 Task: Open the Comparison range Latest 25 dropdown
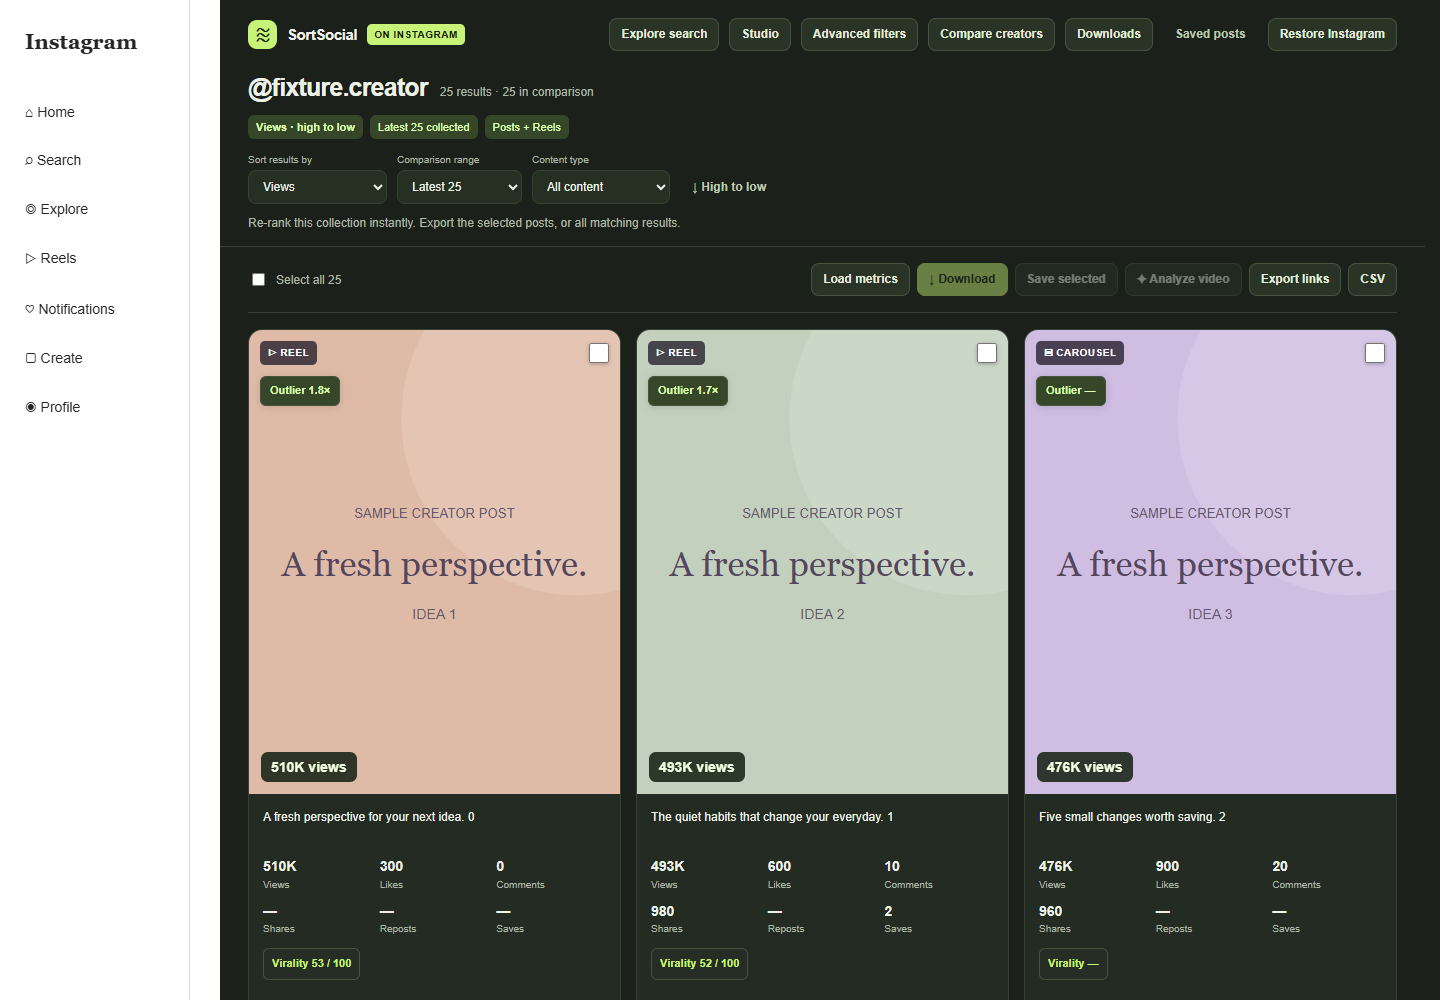pos(459,187)
